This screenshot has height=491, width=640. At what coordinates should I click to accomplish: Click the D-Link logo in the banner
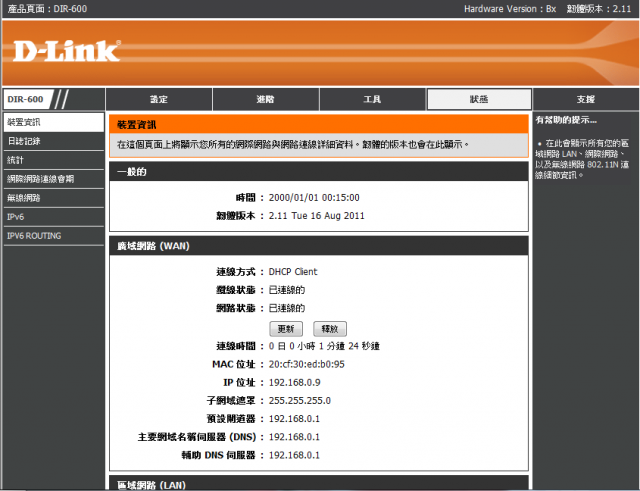pos(67,51)
